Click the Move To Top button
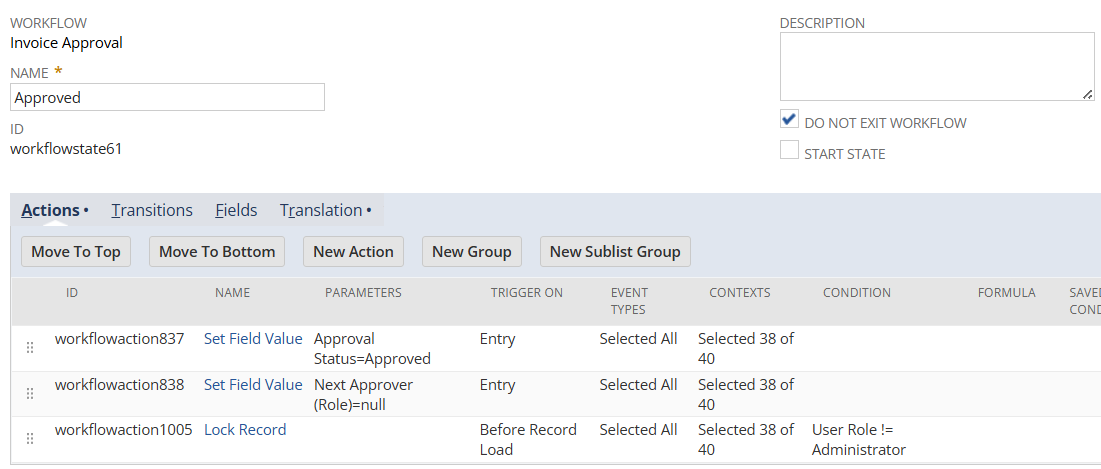The height and width of the screenshot is (469, 1101). [x=76, y=252]
